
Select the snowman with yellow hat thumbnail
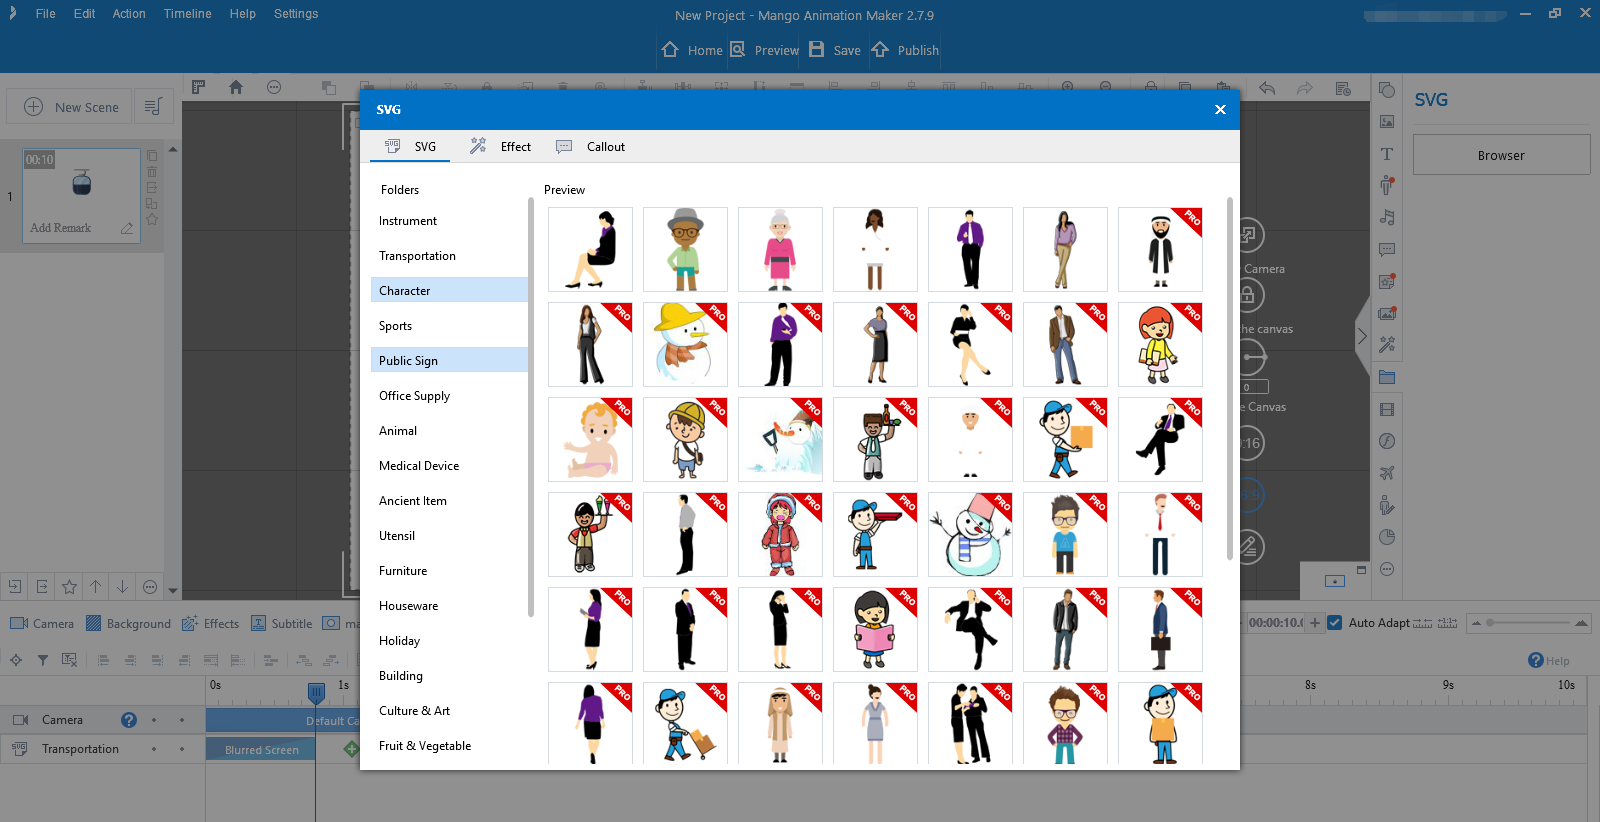coord(685,345)
